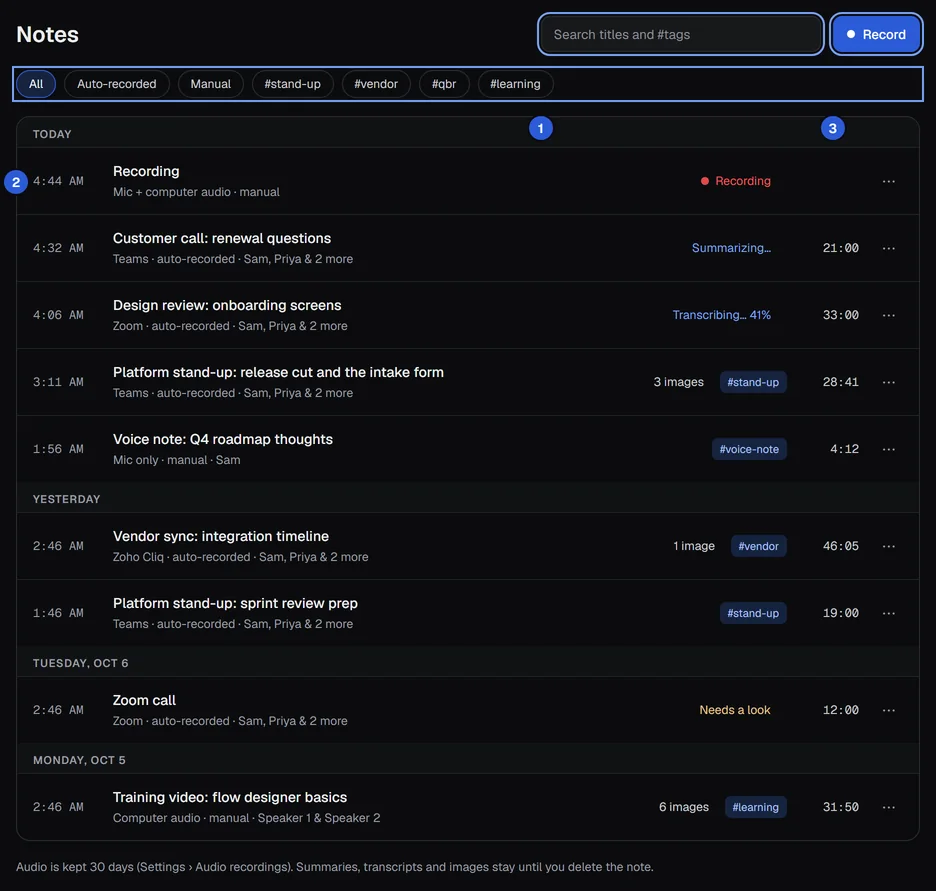Click the 4:44 AM timestamp
Screen dimensions: 936x891
(58, 181)
